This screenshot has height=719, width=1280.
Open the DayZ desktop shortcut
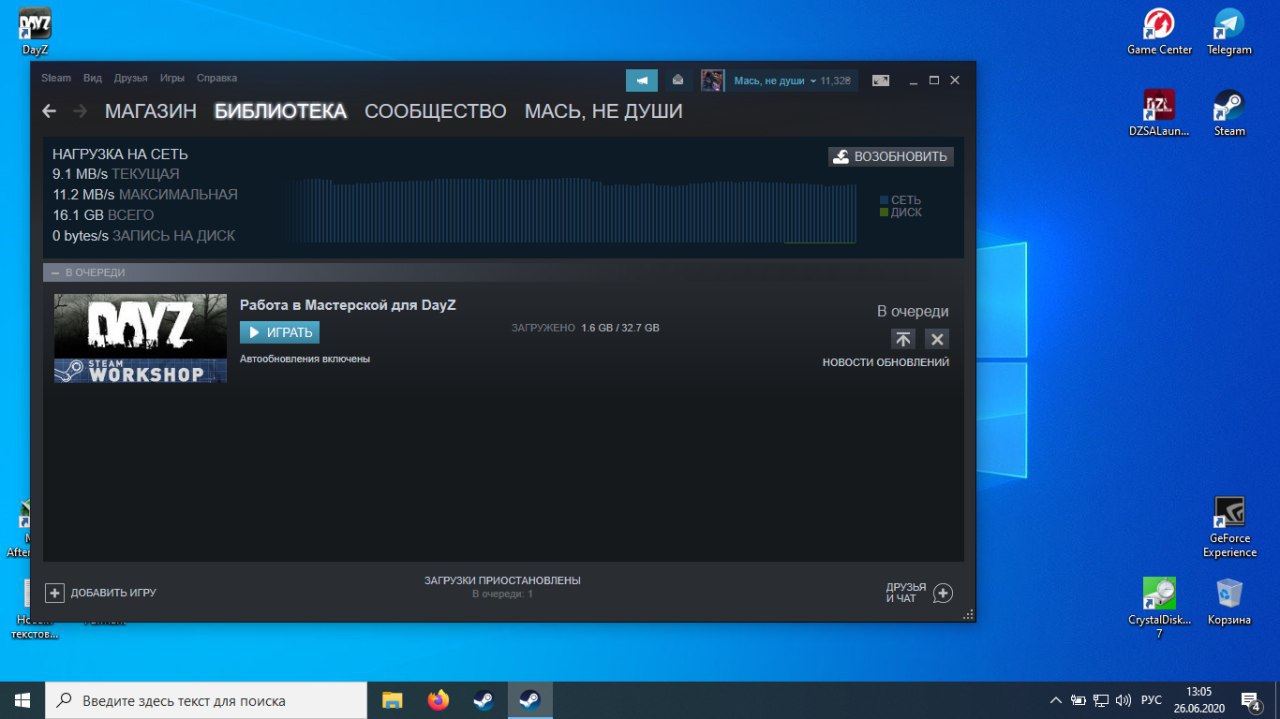coord(35,30)
